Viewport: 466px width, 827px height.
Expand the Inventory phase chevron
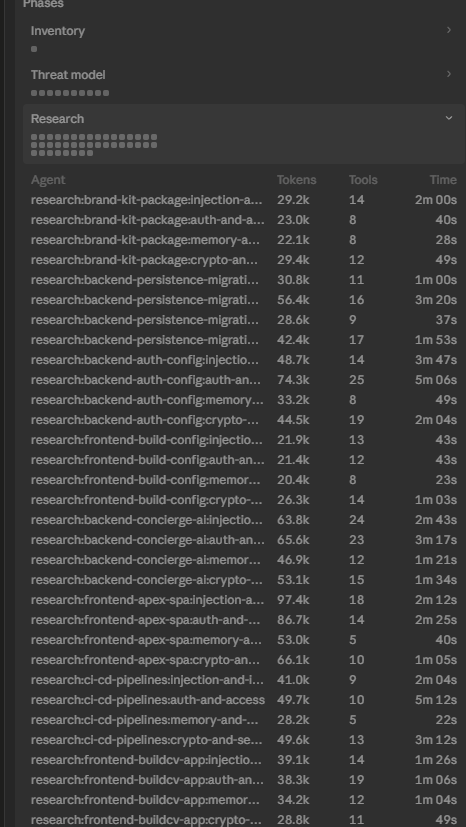449,30
